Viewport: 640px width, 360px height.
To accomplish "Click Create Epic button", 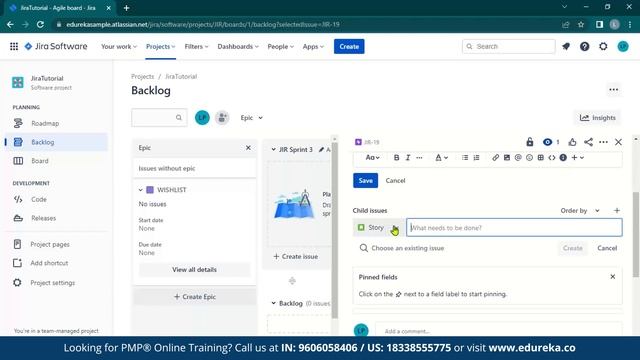I will tap(195, 297).
